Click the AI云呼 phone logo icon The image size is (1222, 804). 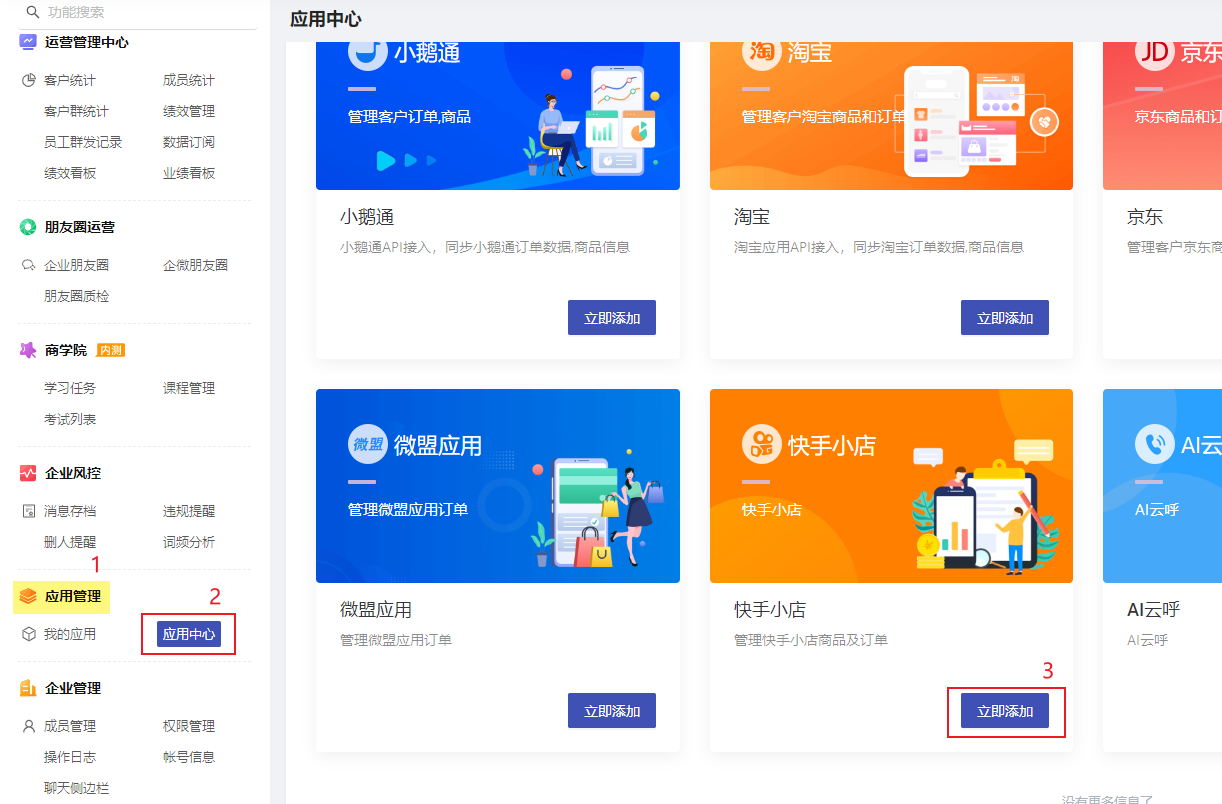coord(1155,444)
